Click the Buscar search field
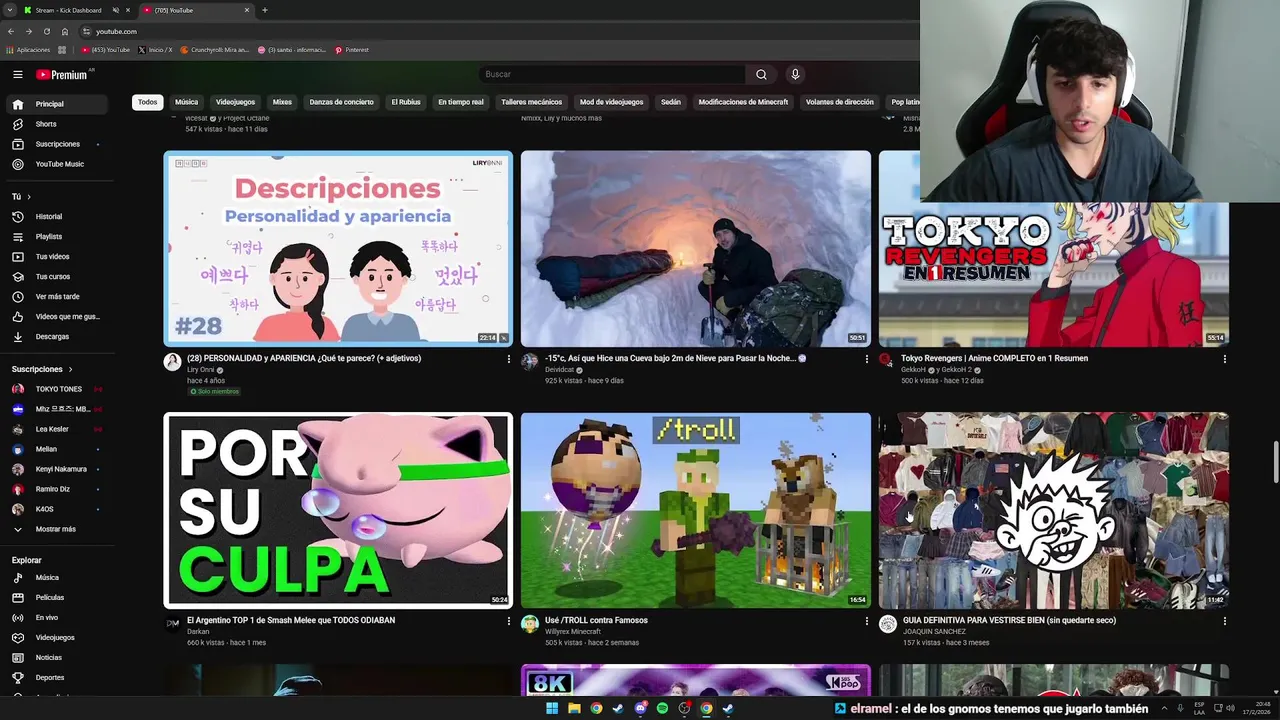 pyautogui.click(x=612, y=74)
